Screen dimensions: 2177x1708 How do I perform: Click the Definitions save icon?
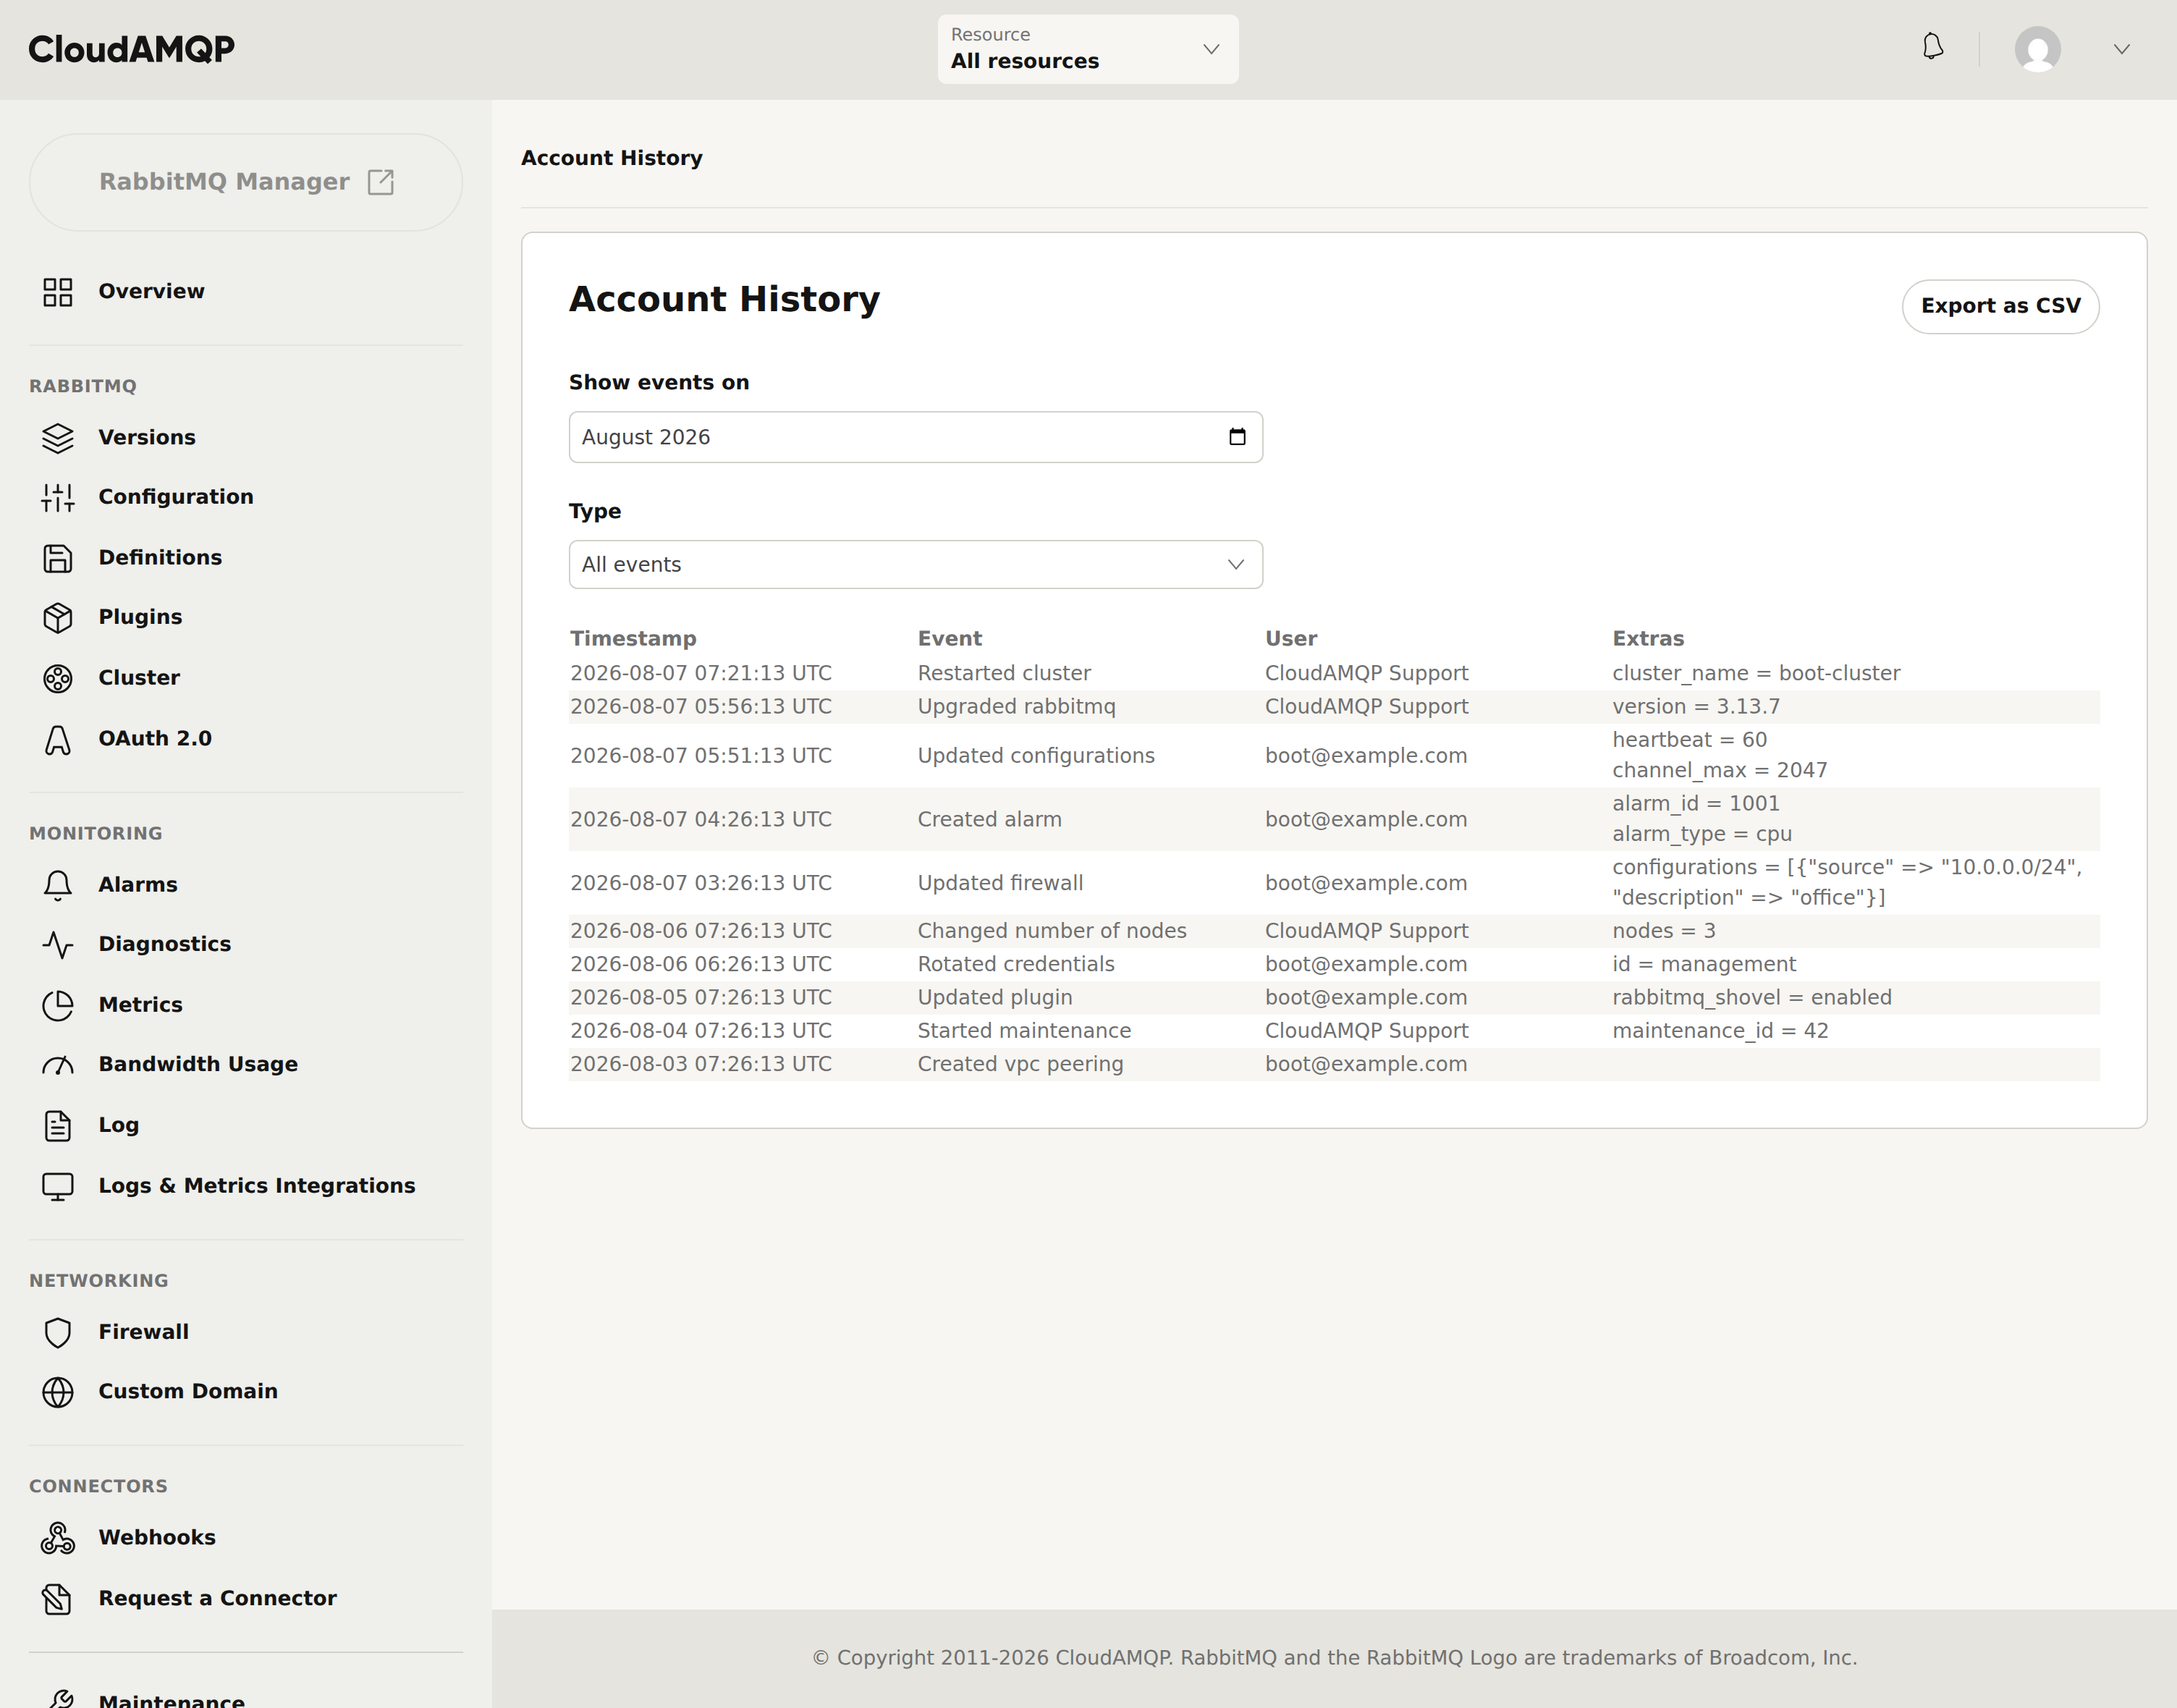[x=58, y=558]
